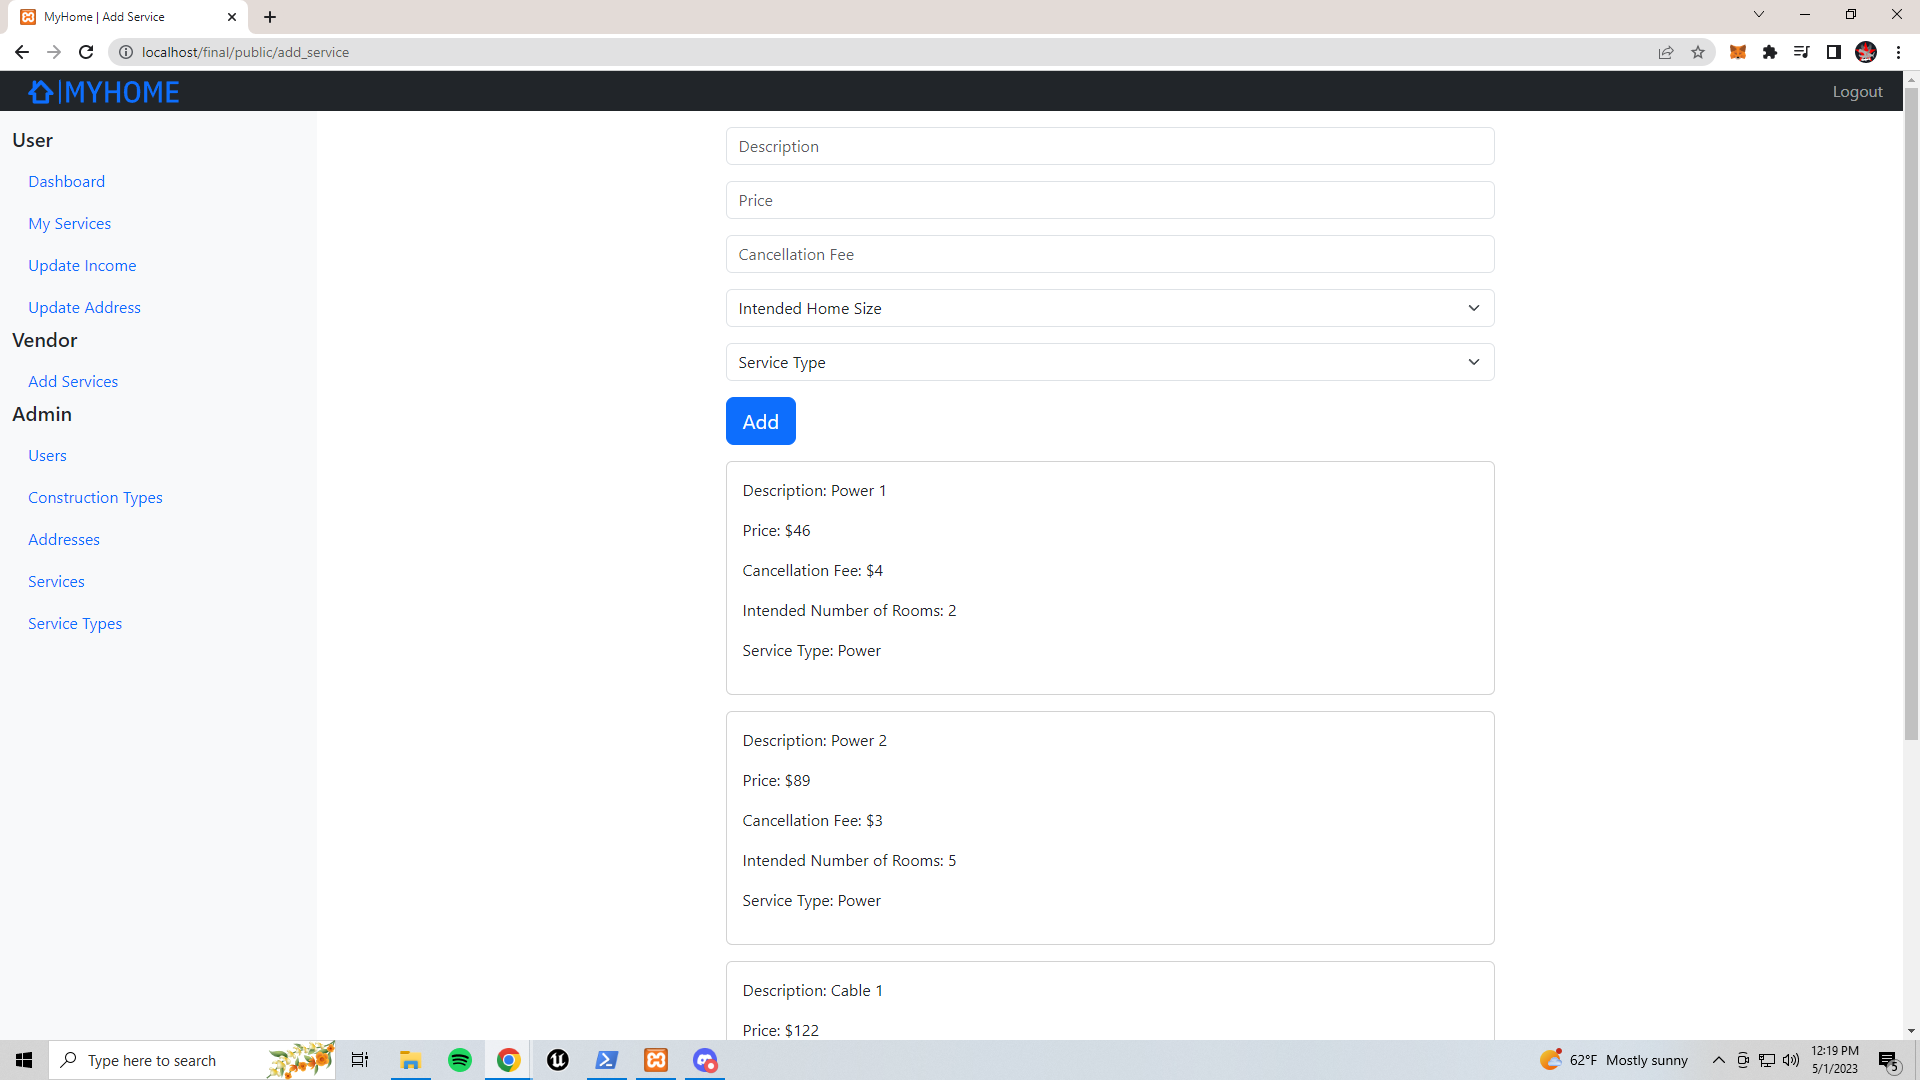
Task: Open Spotify from the taskbar
Action: (x=460, y=1060)
